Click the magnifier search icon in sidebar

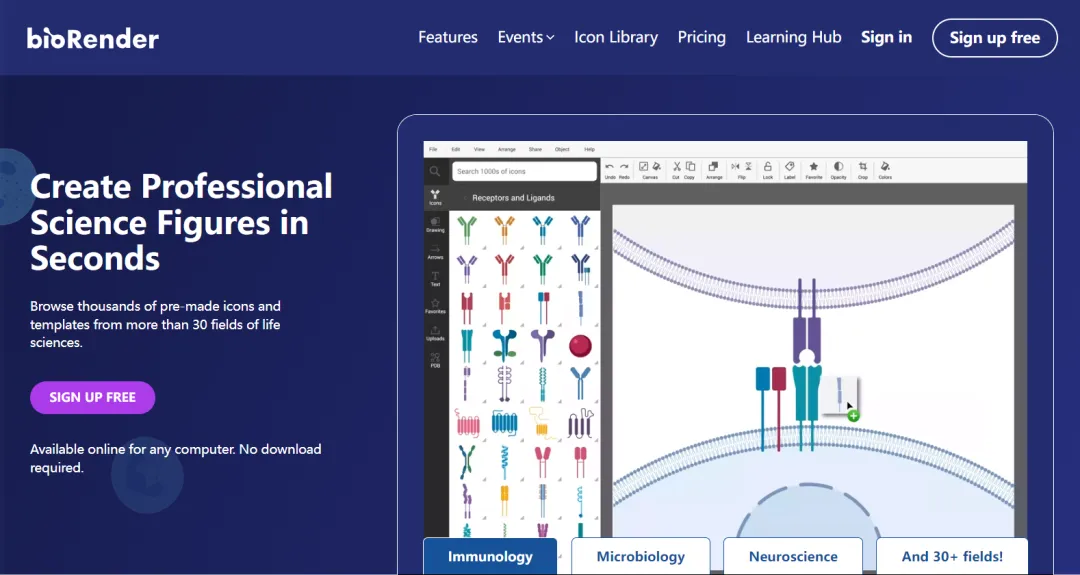click(435, 171)
